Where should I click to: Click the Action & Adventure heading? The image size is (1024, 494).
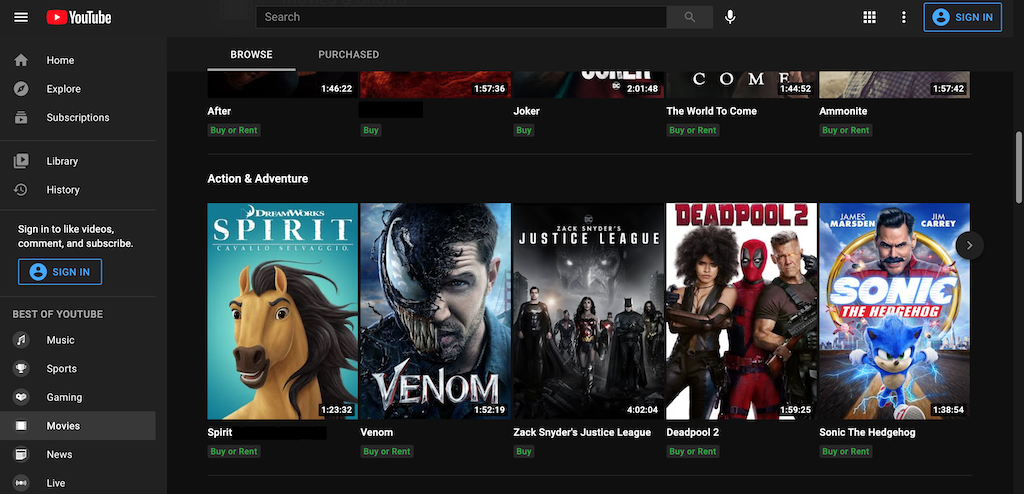pyautogui.click(x=258, y=178)
